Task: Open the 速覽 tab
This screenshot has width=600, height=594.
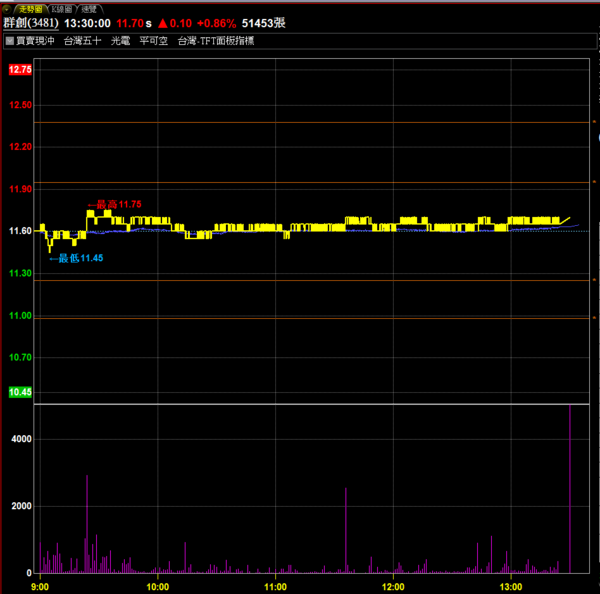Action: coord(90,7)
